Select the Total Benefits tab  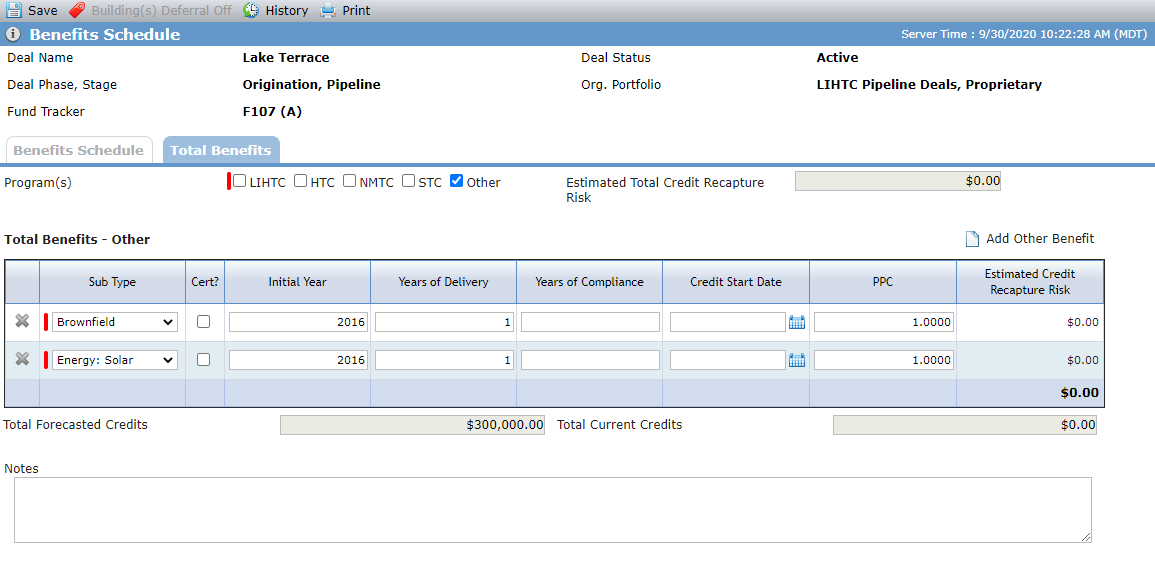[x=221, y=150]
